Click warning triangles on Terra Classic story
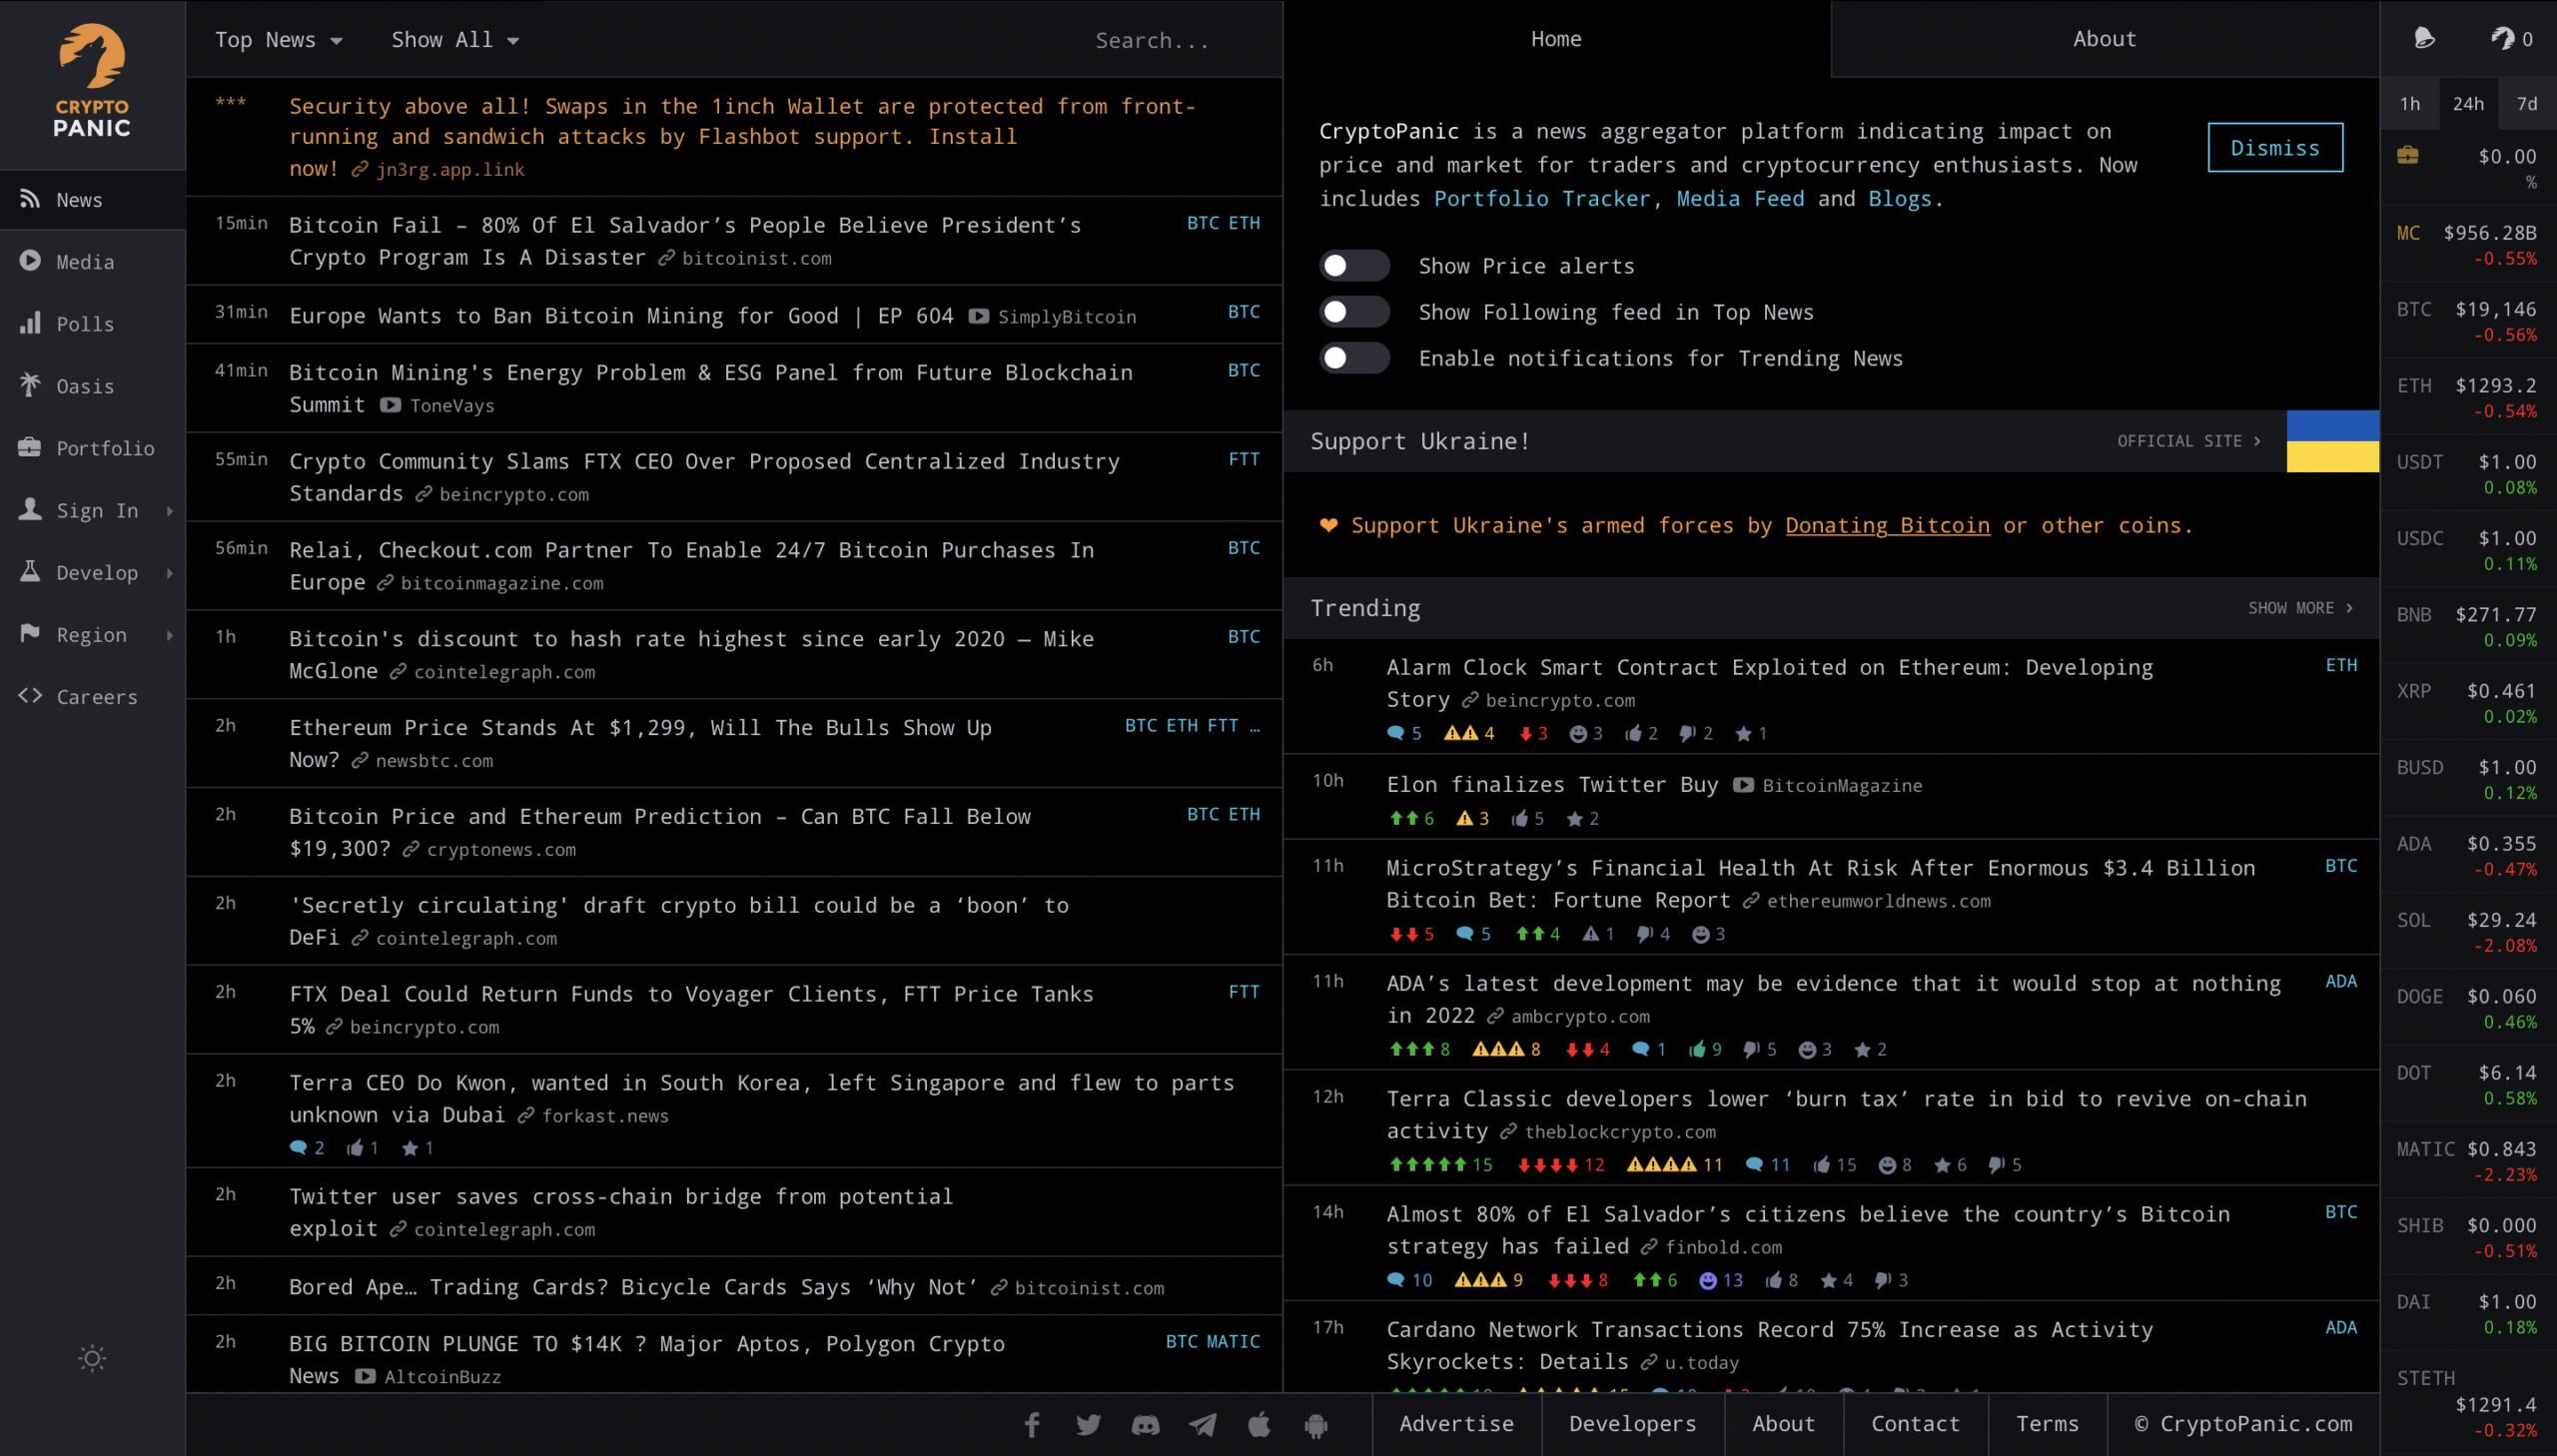Image resolution: width=2557 pixels, height=1456 pixels. 1674,1165
